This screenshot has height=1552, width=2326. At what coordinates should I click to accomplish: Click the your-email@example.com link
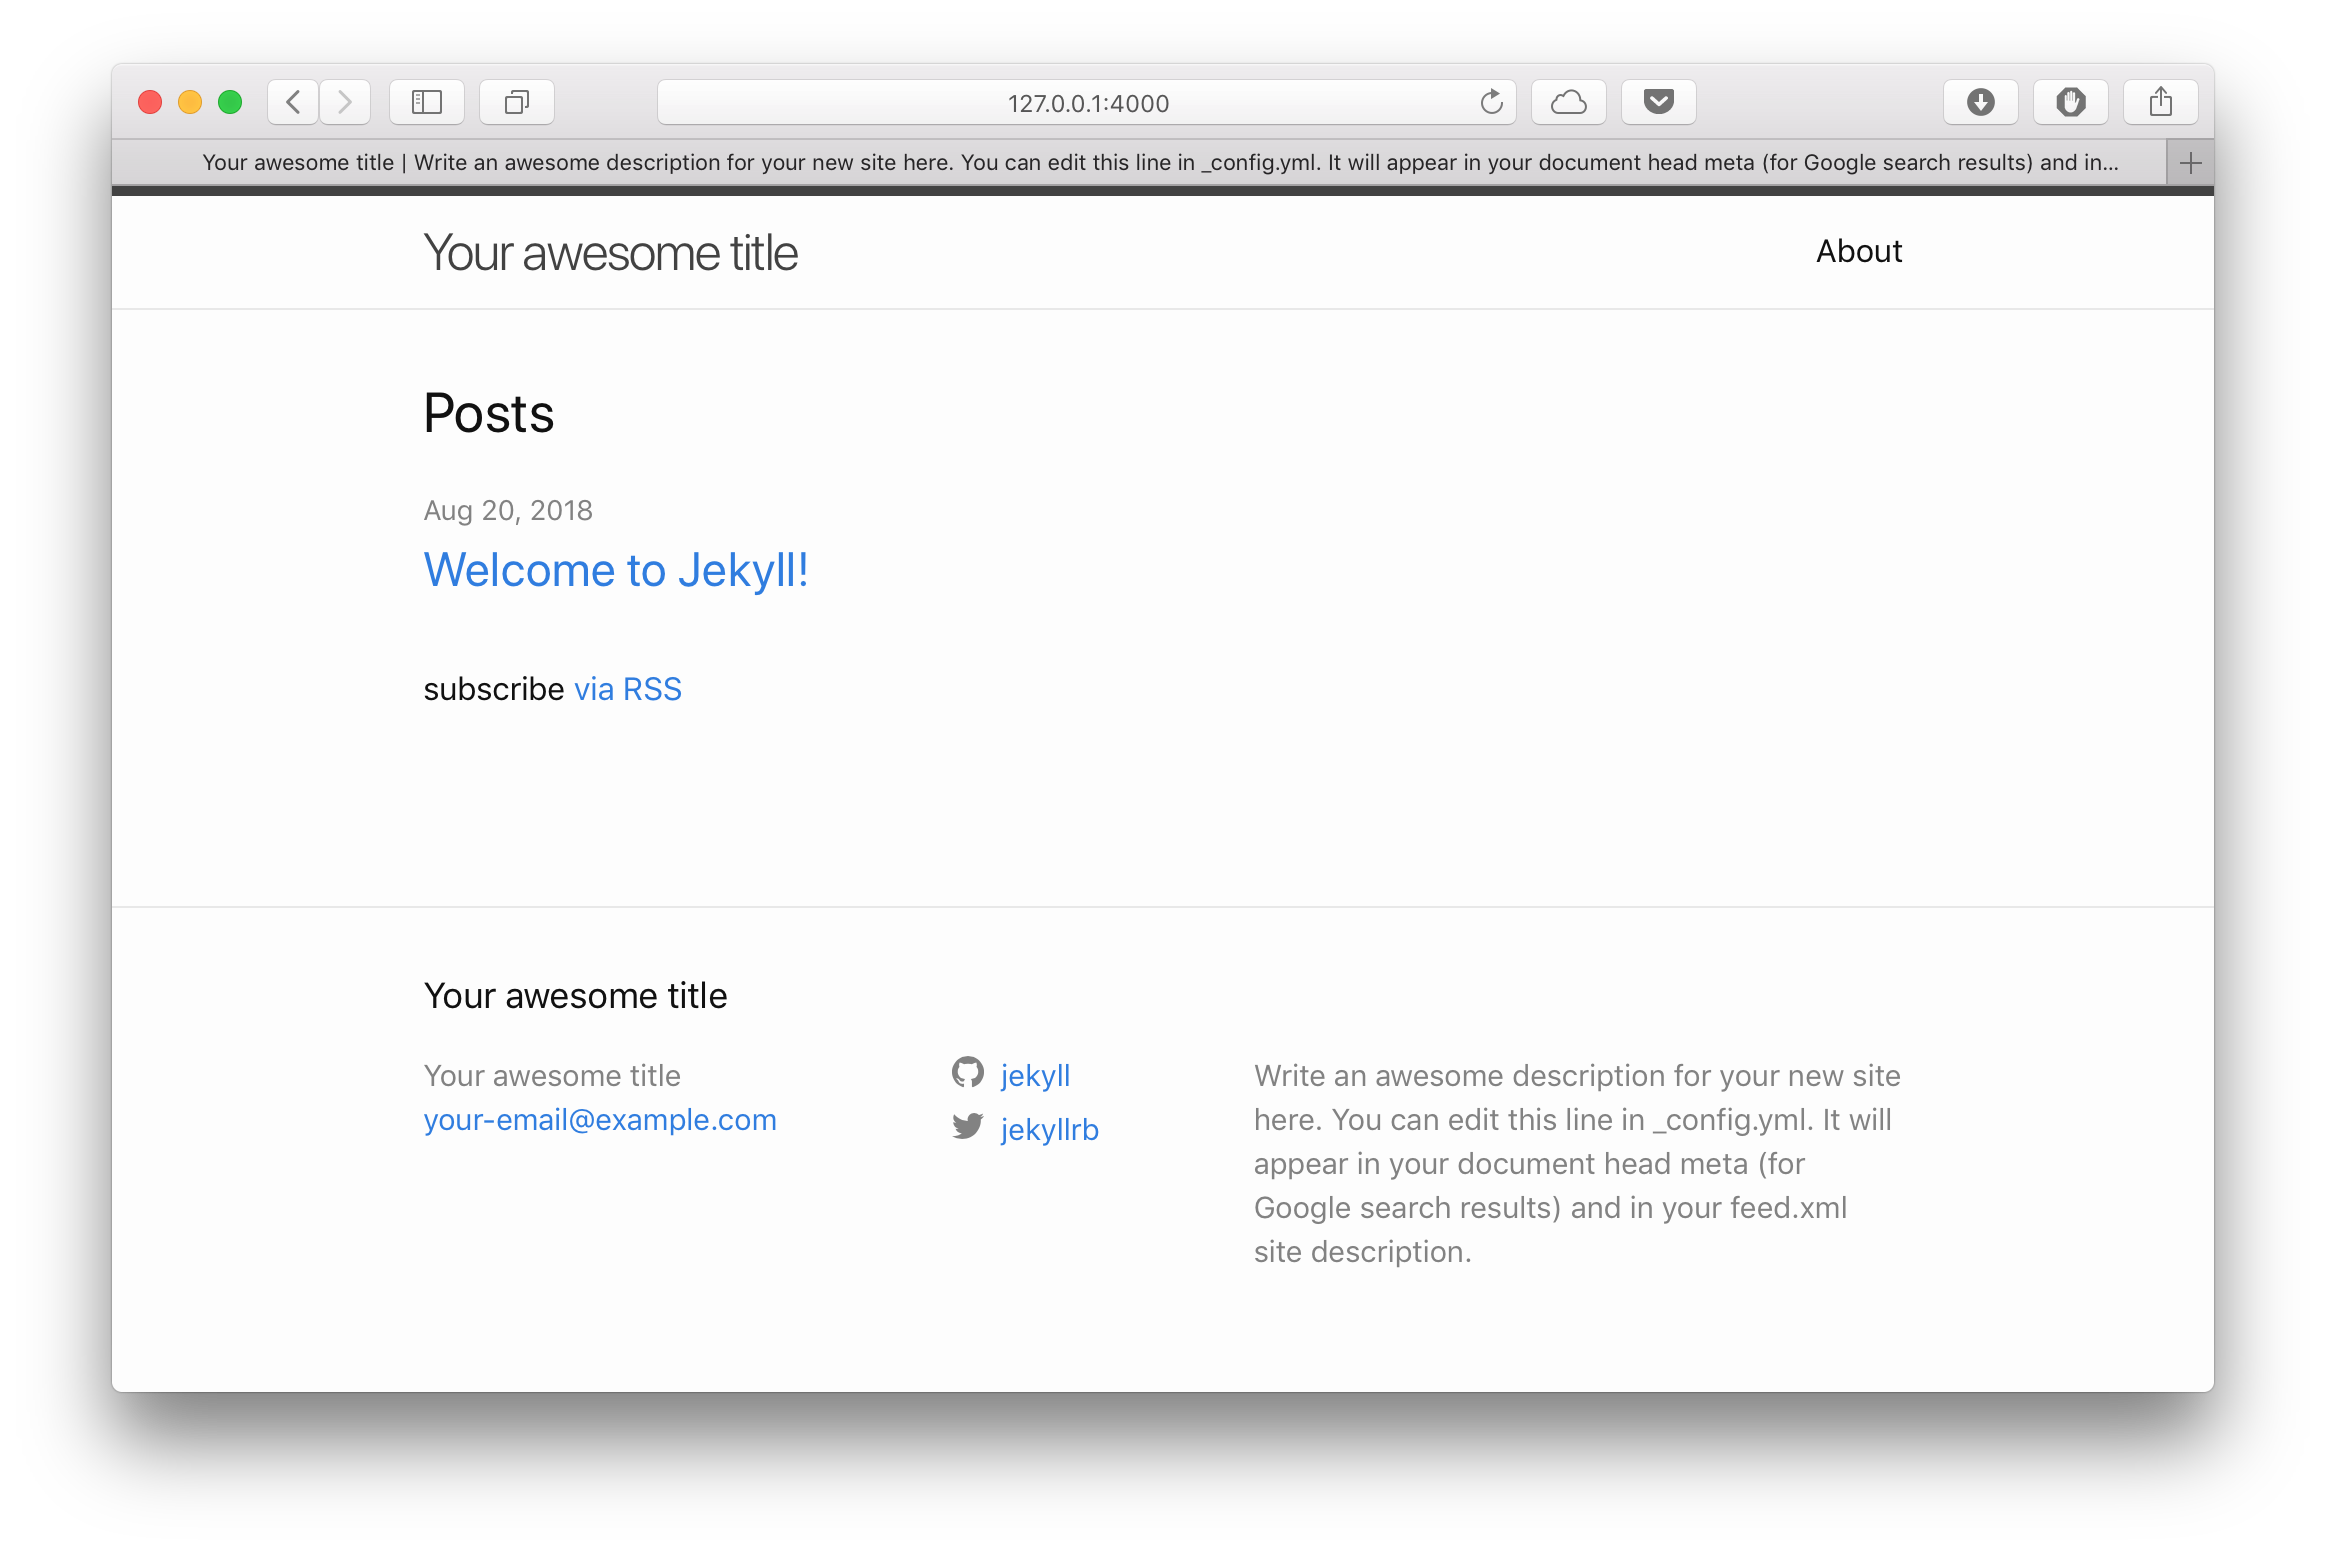pyautogui.click(x=600, y=1120)
